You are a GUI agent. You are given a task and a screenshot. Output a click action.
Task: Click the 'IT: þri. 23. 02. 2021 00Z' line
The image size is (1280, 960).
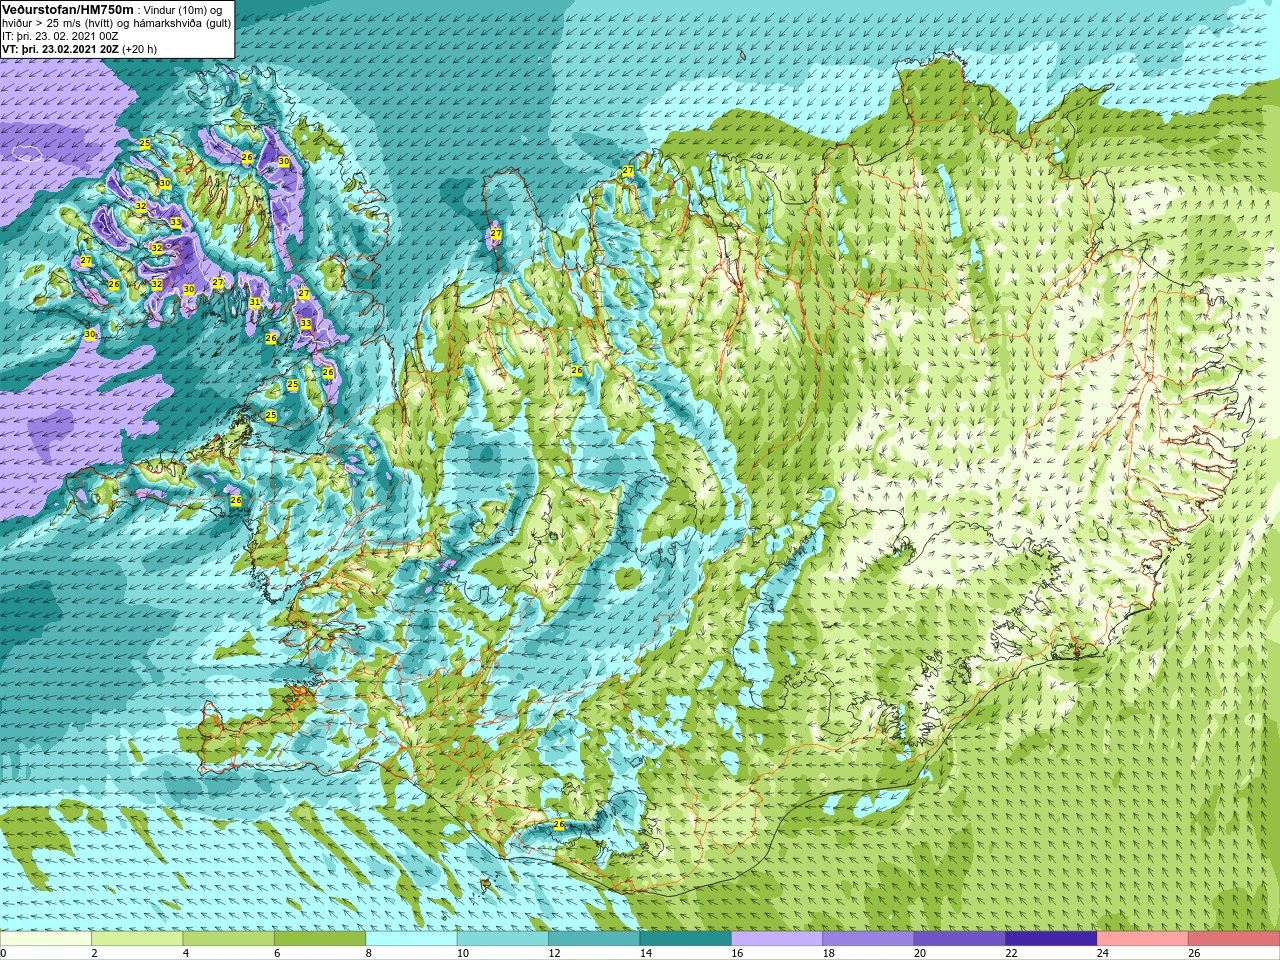(60, 35)
